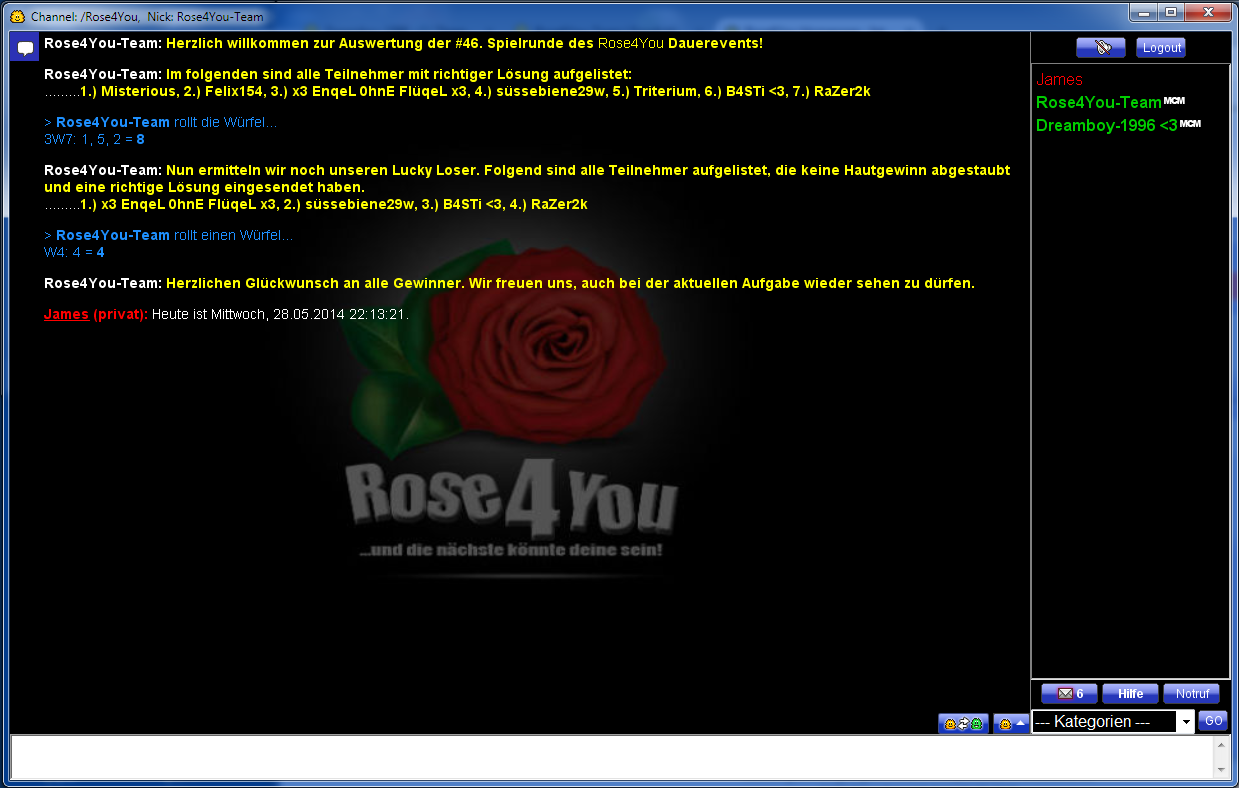The height and width of the screenshot is (788, 1239).
Task: Toggle the muted sound speaker button
Action: 1100,48
